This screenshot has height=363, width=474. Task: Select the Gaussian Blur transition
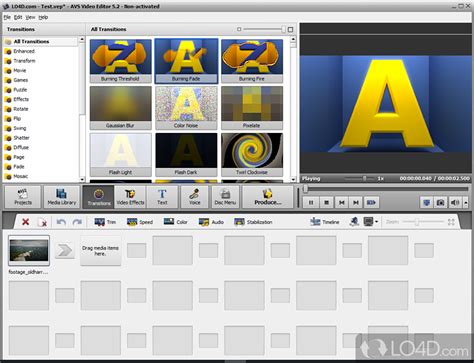point(120,108)
